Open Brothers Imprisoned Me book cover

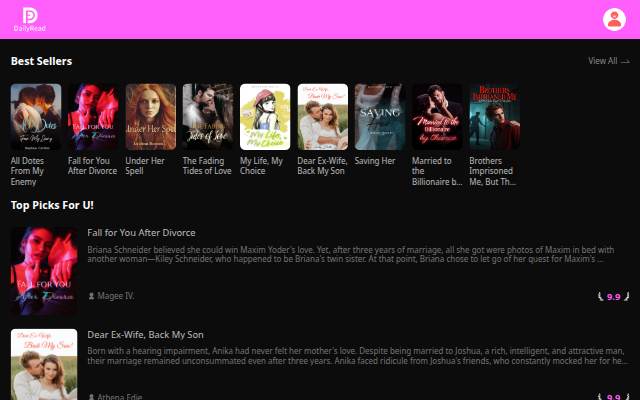coord(495,117)
